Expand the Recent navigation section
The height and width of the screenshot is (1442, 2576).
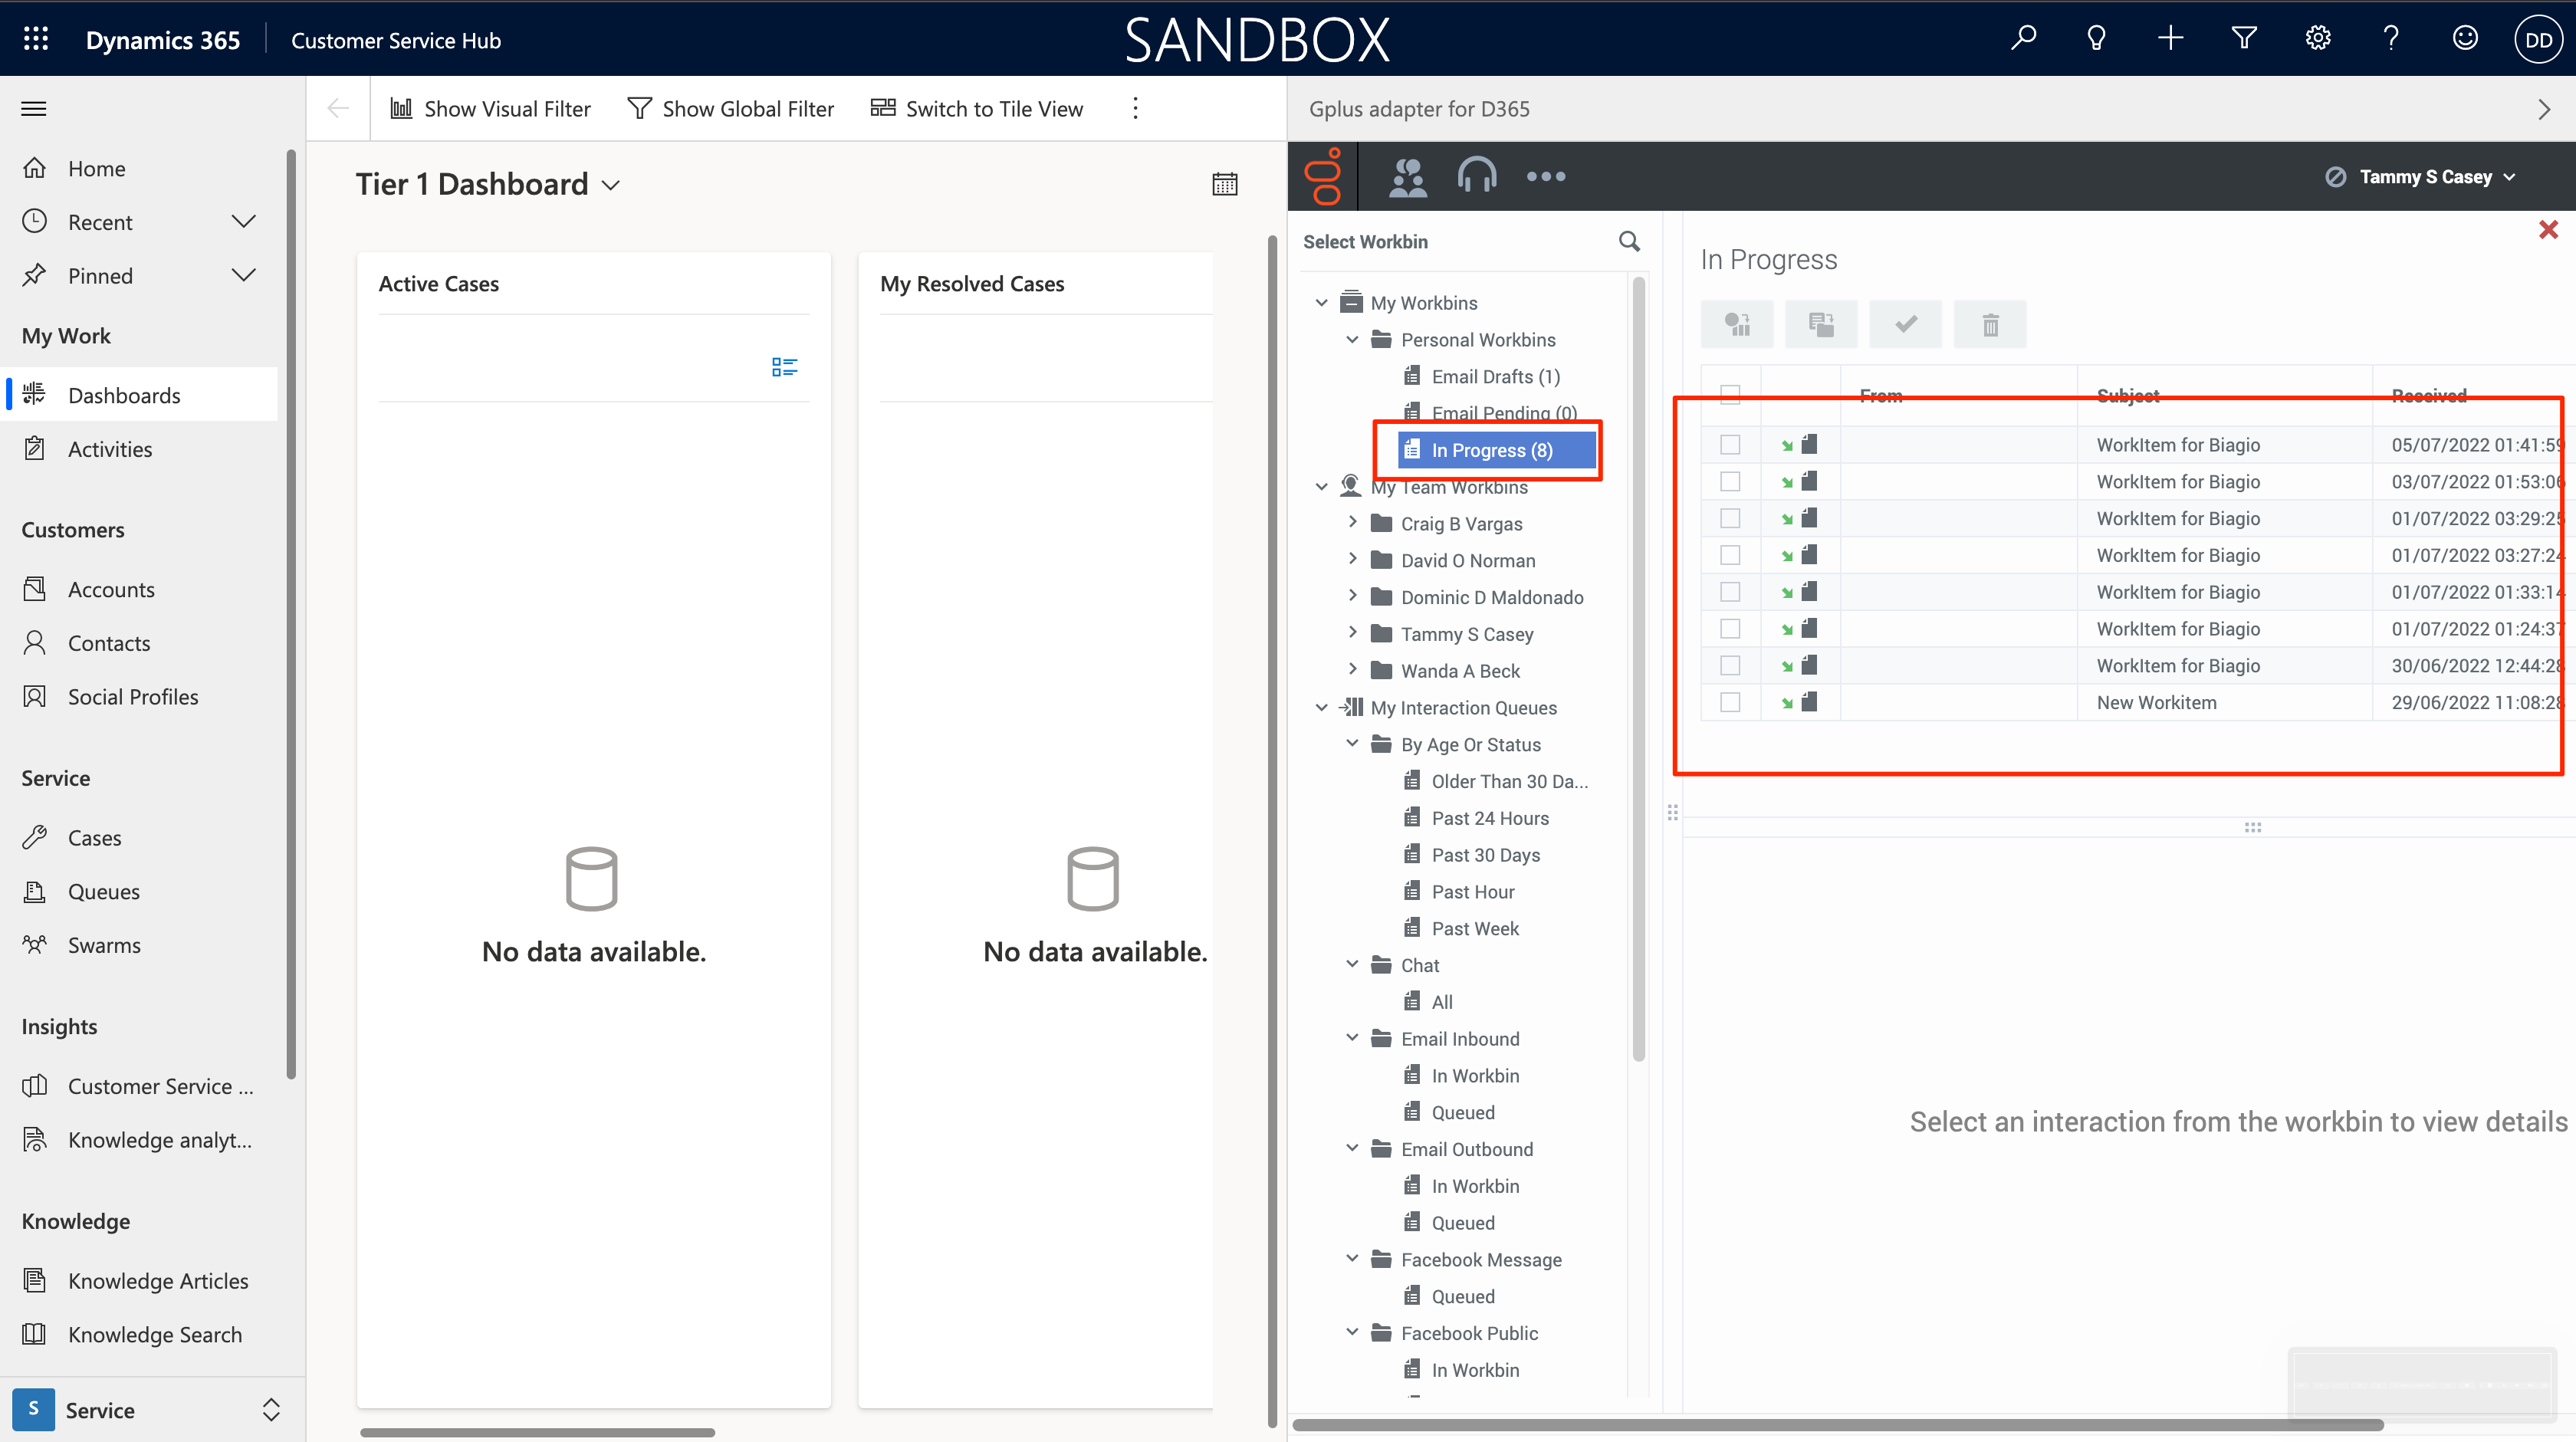tap(243, 221)
